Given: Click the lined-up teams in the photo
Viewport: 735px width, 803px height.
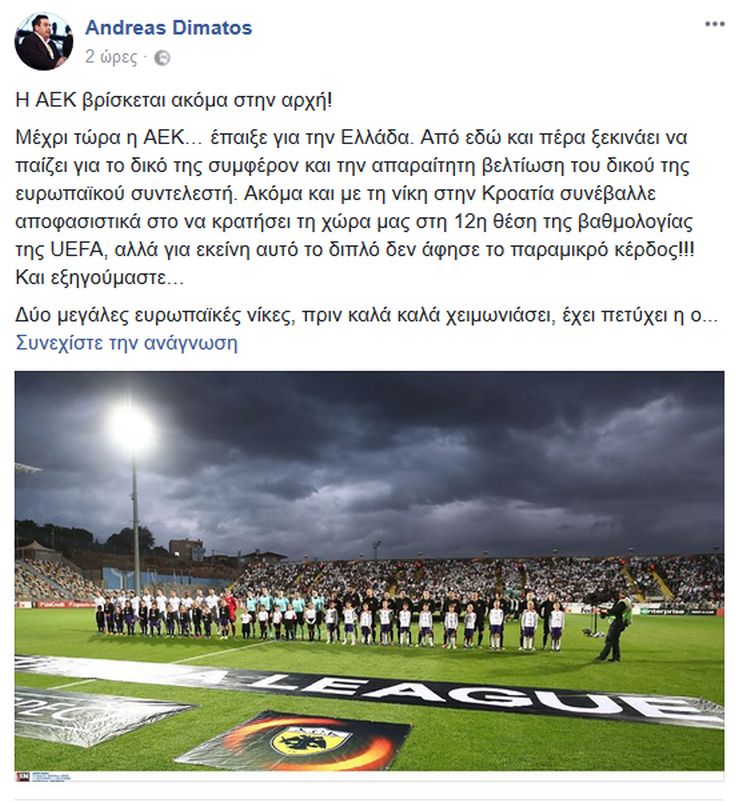Looking at the screenshot, I should click(329, 618).
